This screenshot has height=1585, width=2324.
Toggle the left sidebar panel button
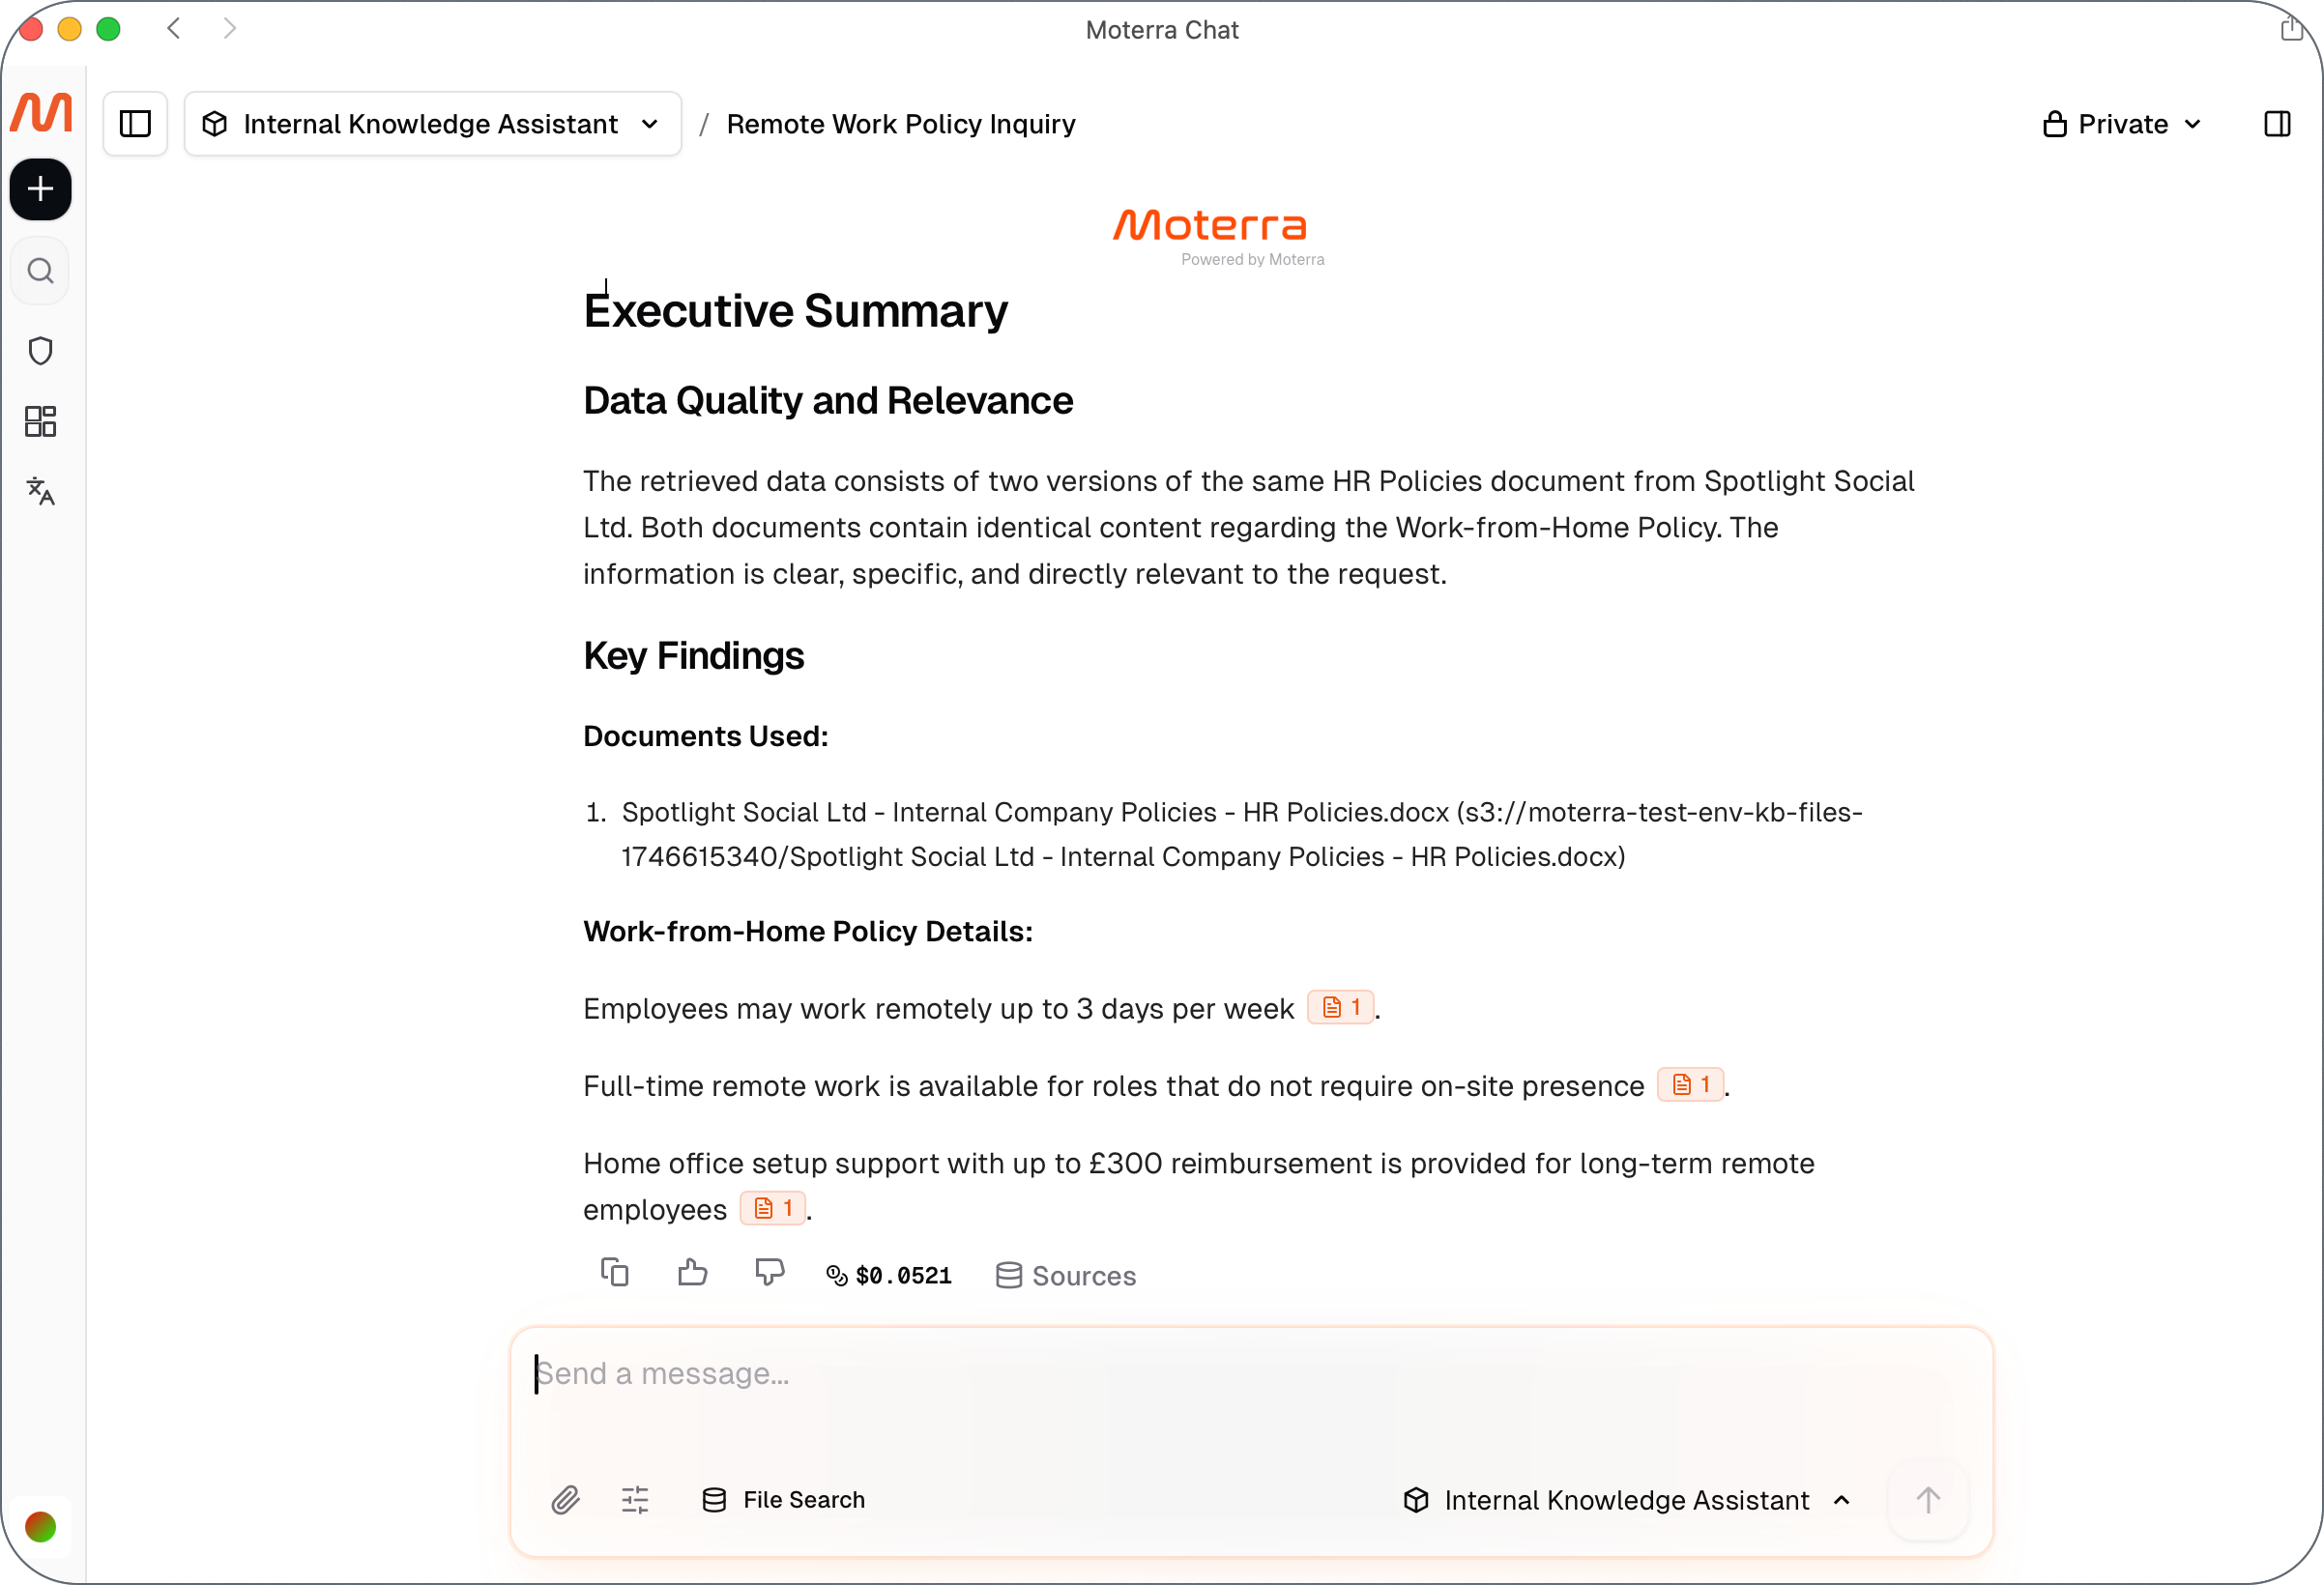pos(135,124)
